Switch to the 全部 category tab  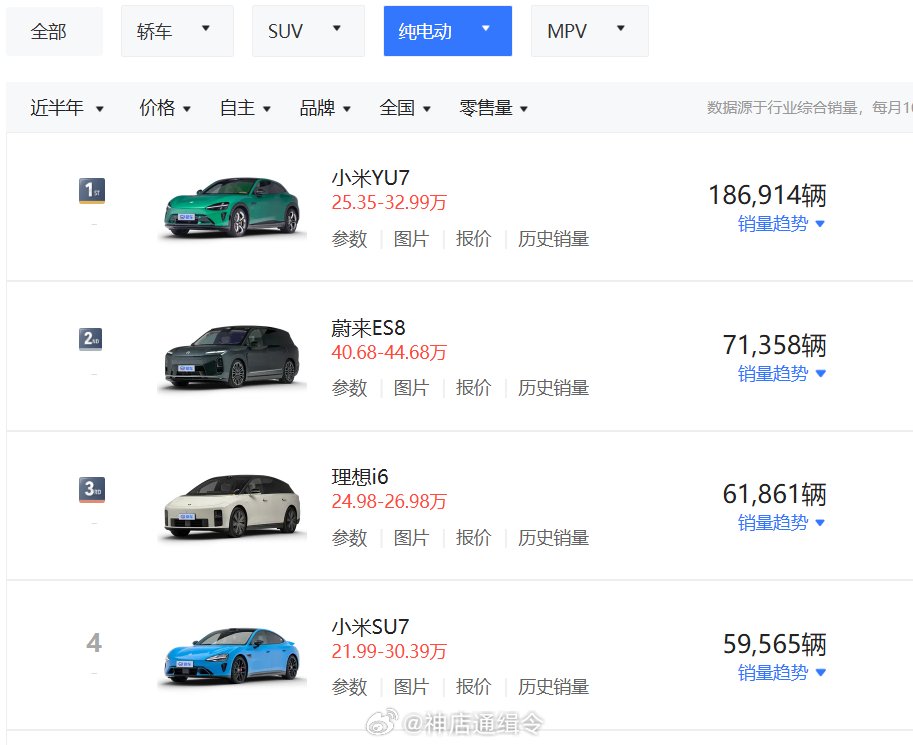pos(54,31)
